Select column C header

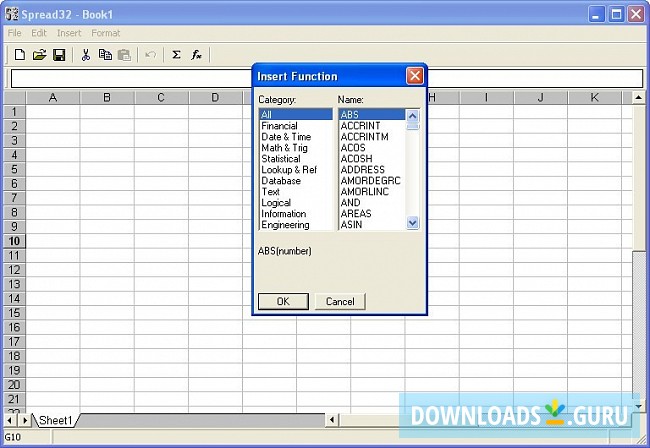[x=161, y=98]
